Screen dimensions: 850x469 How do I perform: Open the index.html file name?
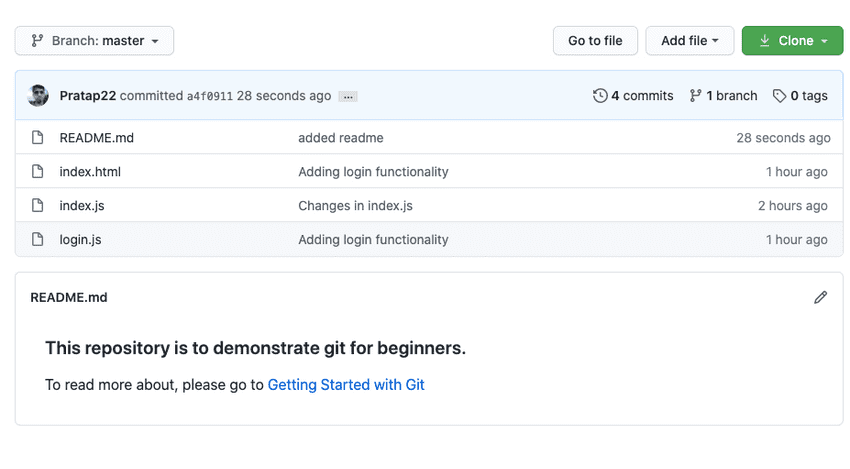point(90,172)
